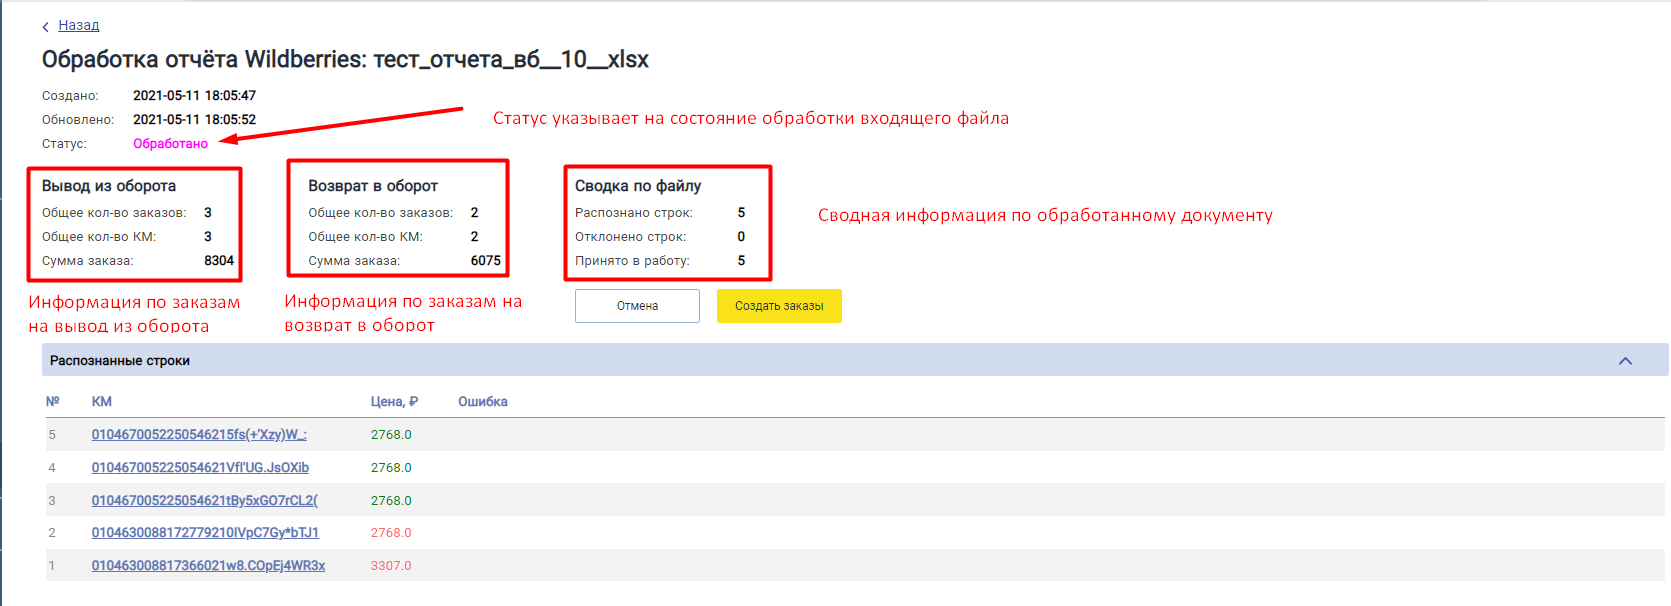The width and height of the screenshot is (1671, 606).
Task: Click the Принято в работу label
Action: [x=632, y=260]
